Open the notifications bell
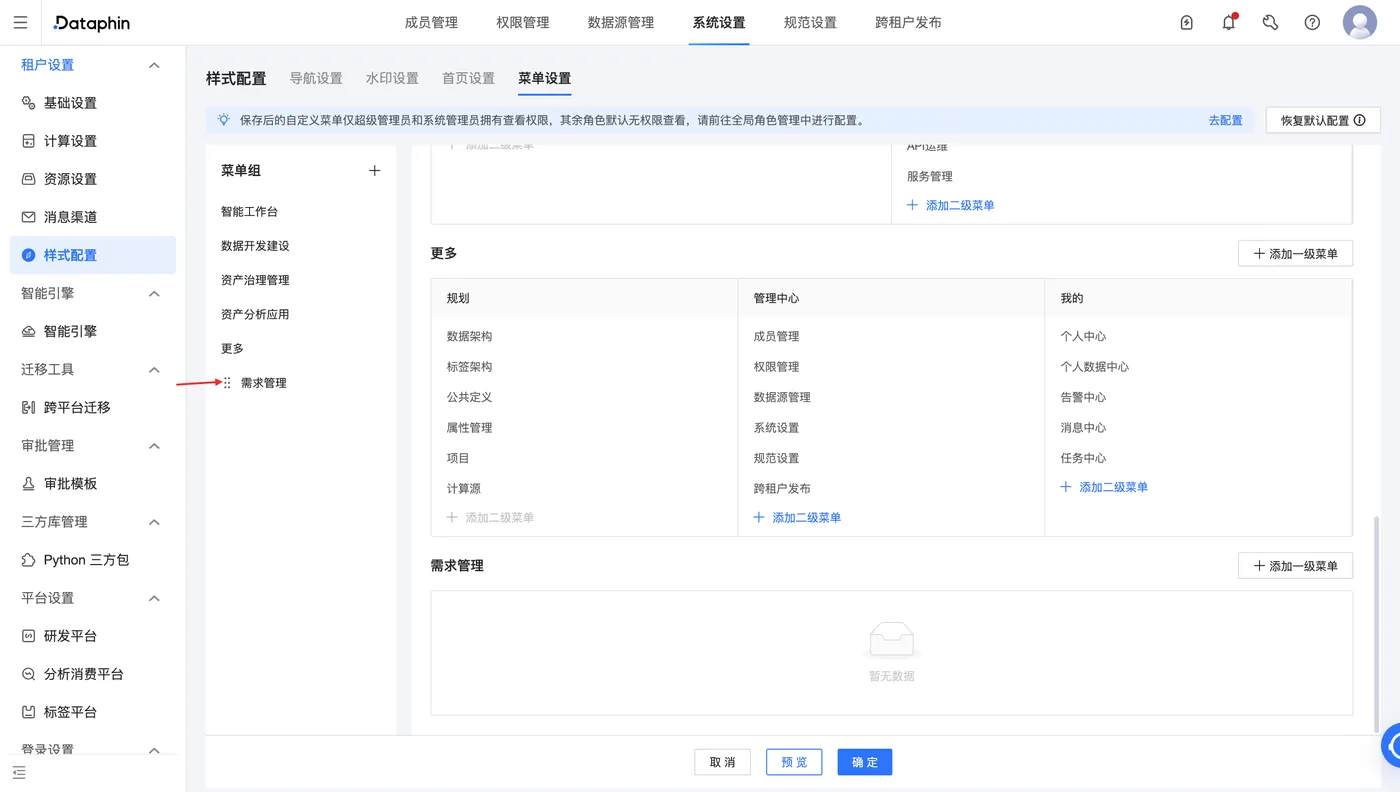 [x=1229, y=23]
